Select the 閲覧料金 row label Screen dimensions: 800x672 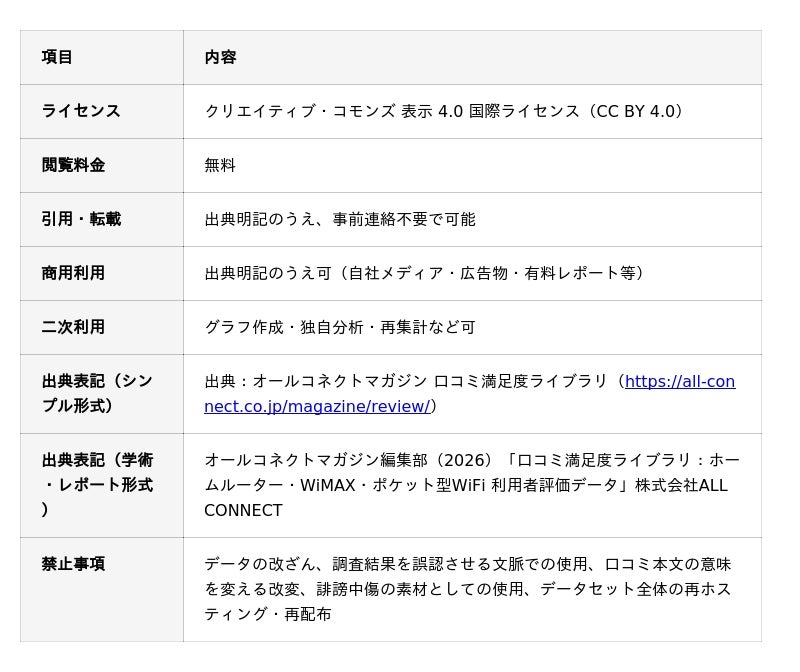pyautogui.click(x=73, y=165)
